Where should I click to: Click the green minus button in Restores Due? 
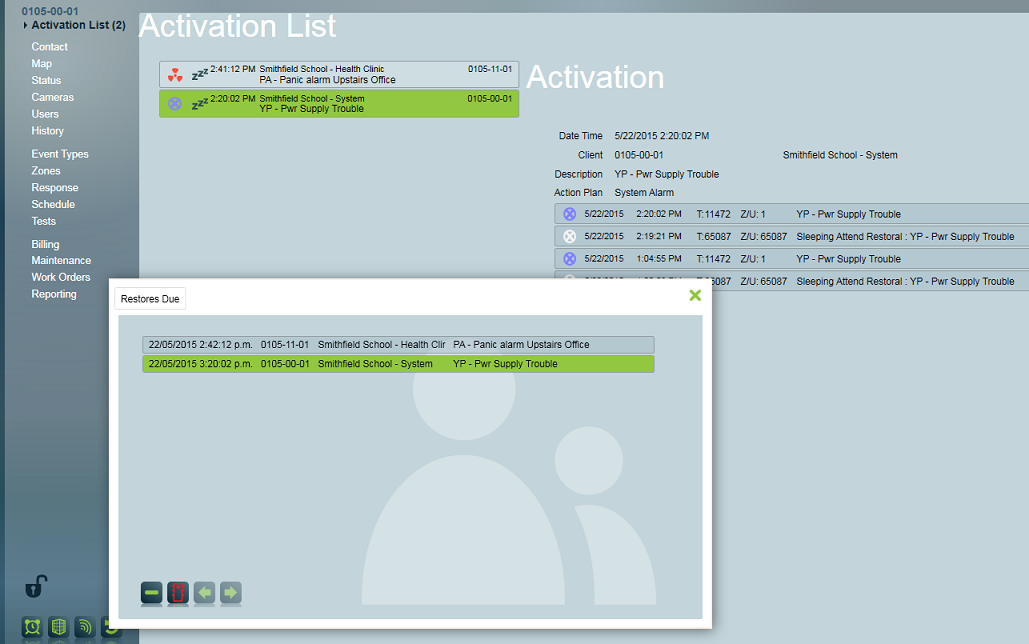point(152,593)
